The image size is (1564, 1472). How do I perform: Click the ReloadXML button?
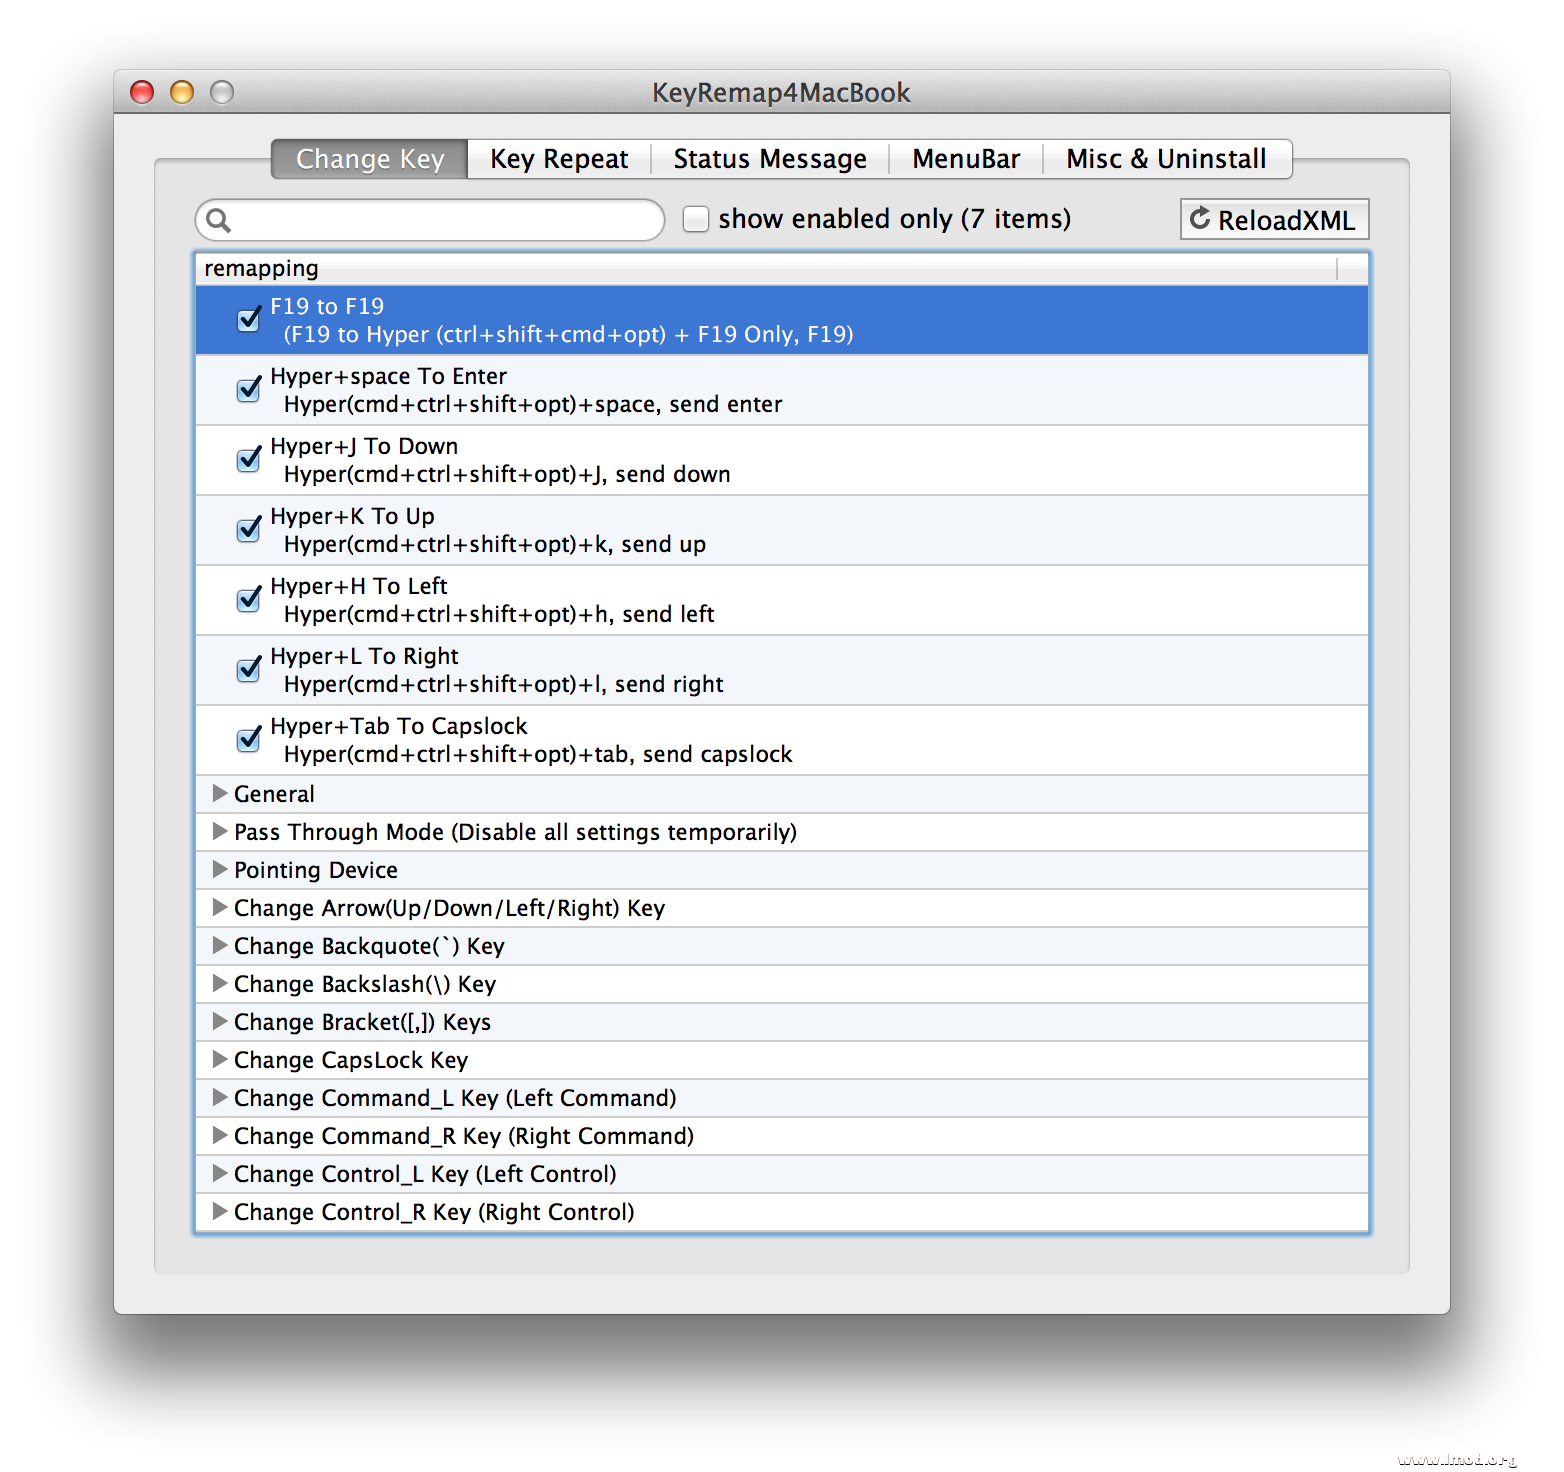[1273, 220]
